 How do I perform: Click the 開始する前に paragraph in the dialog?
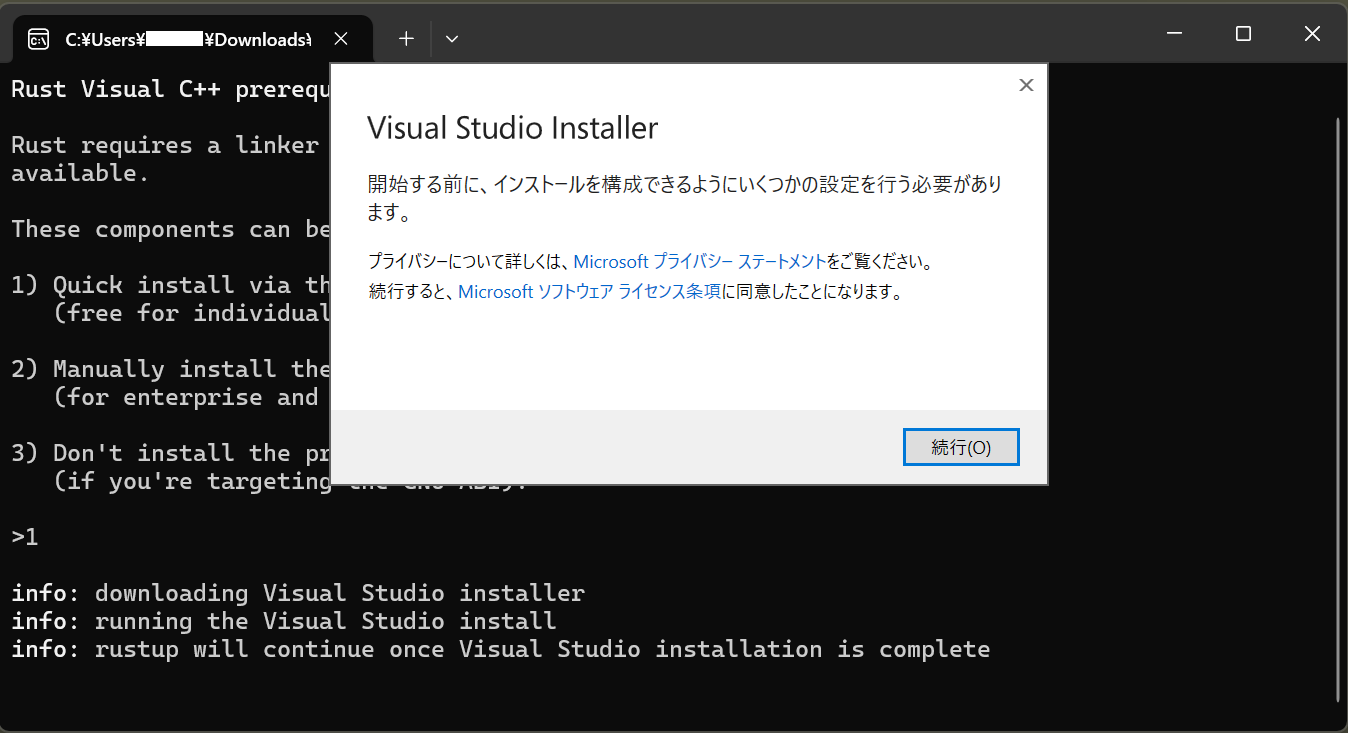click(x=685, y=199)
